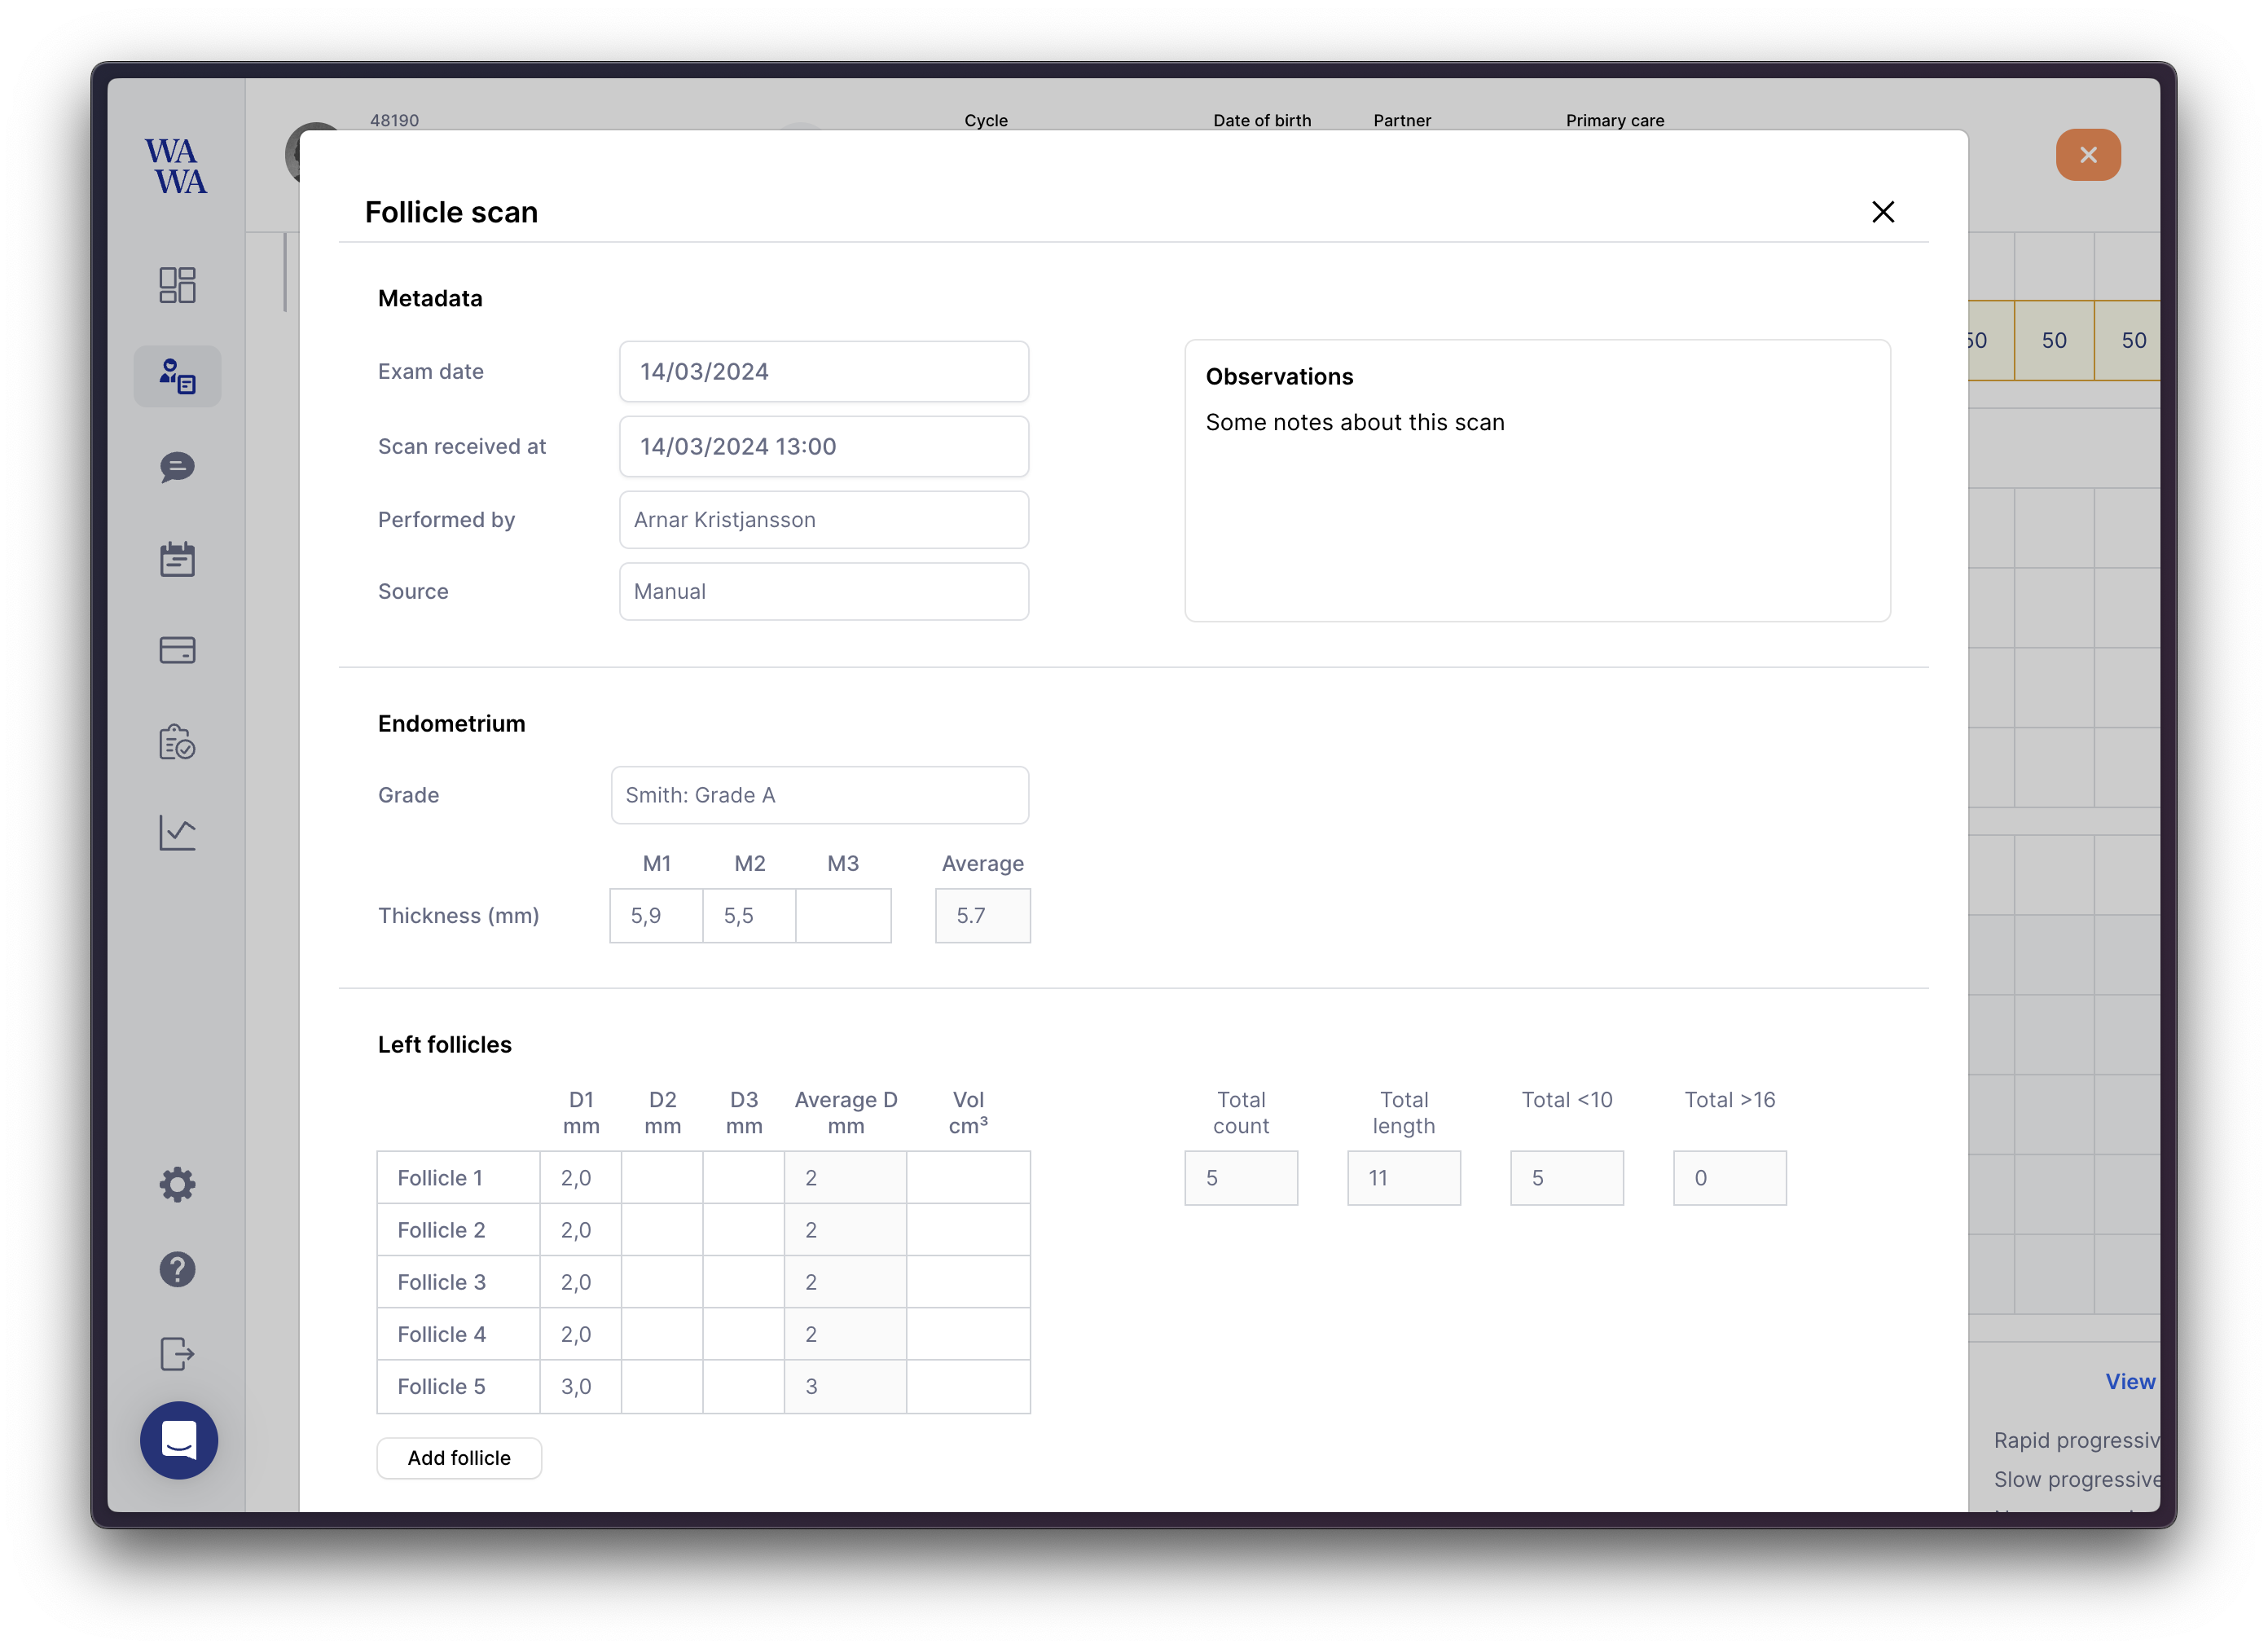Click the help question mark icon
Image resolution: width=2268 pixels, height=1649 pixels.
point(177,1269)
